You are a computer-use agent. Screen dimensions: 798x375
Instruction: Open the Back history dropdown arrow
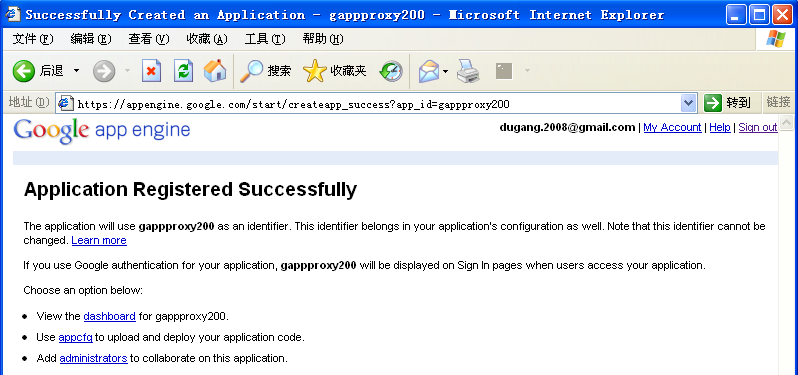click(x=76, y=71)
